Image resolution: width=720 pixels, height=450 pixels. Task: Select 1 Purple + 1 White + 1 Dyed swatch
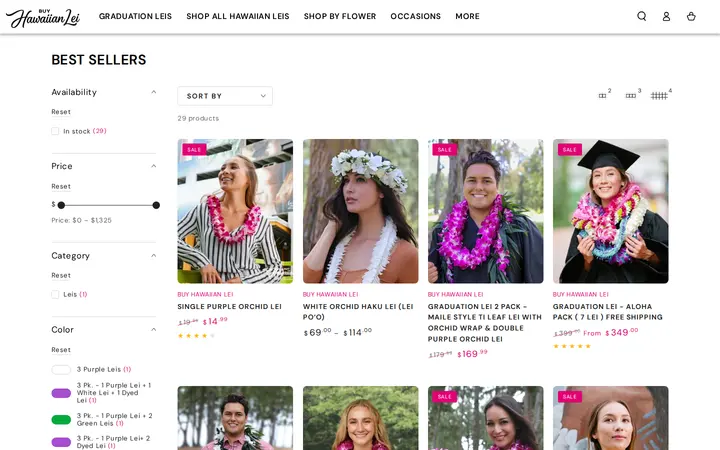61,393
